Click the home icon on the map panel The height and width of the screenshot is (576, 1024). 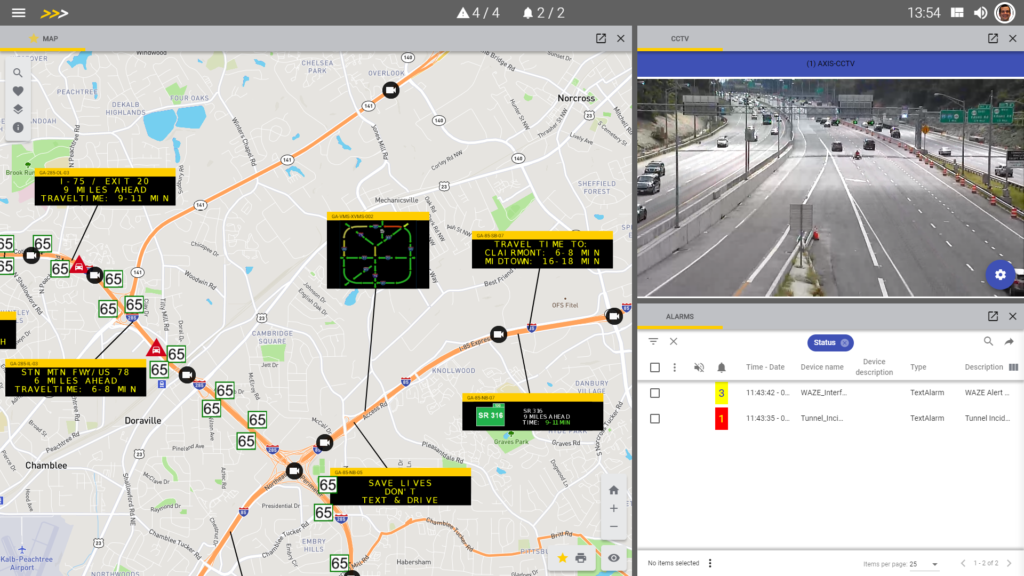click(x=612, y=490)
